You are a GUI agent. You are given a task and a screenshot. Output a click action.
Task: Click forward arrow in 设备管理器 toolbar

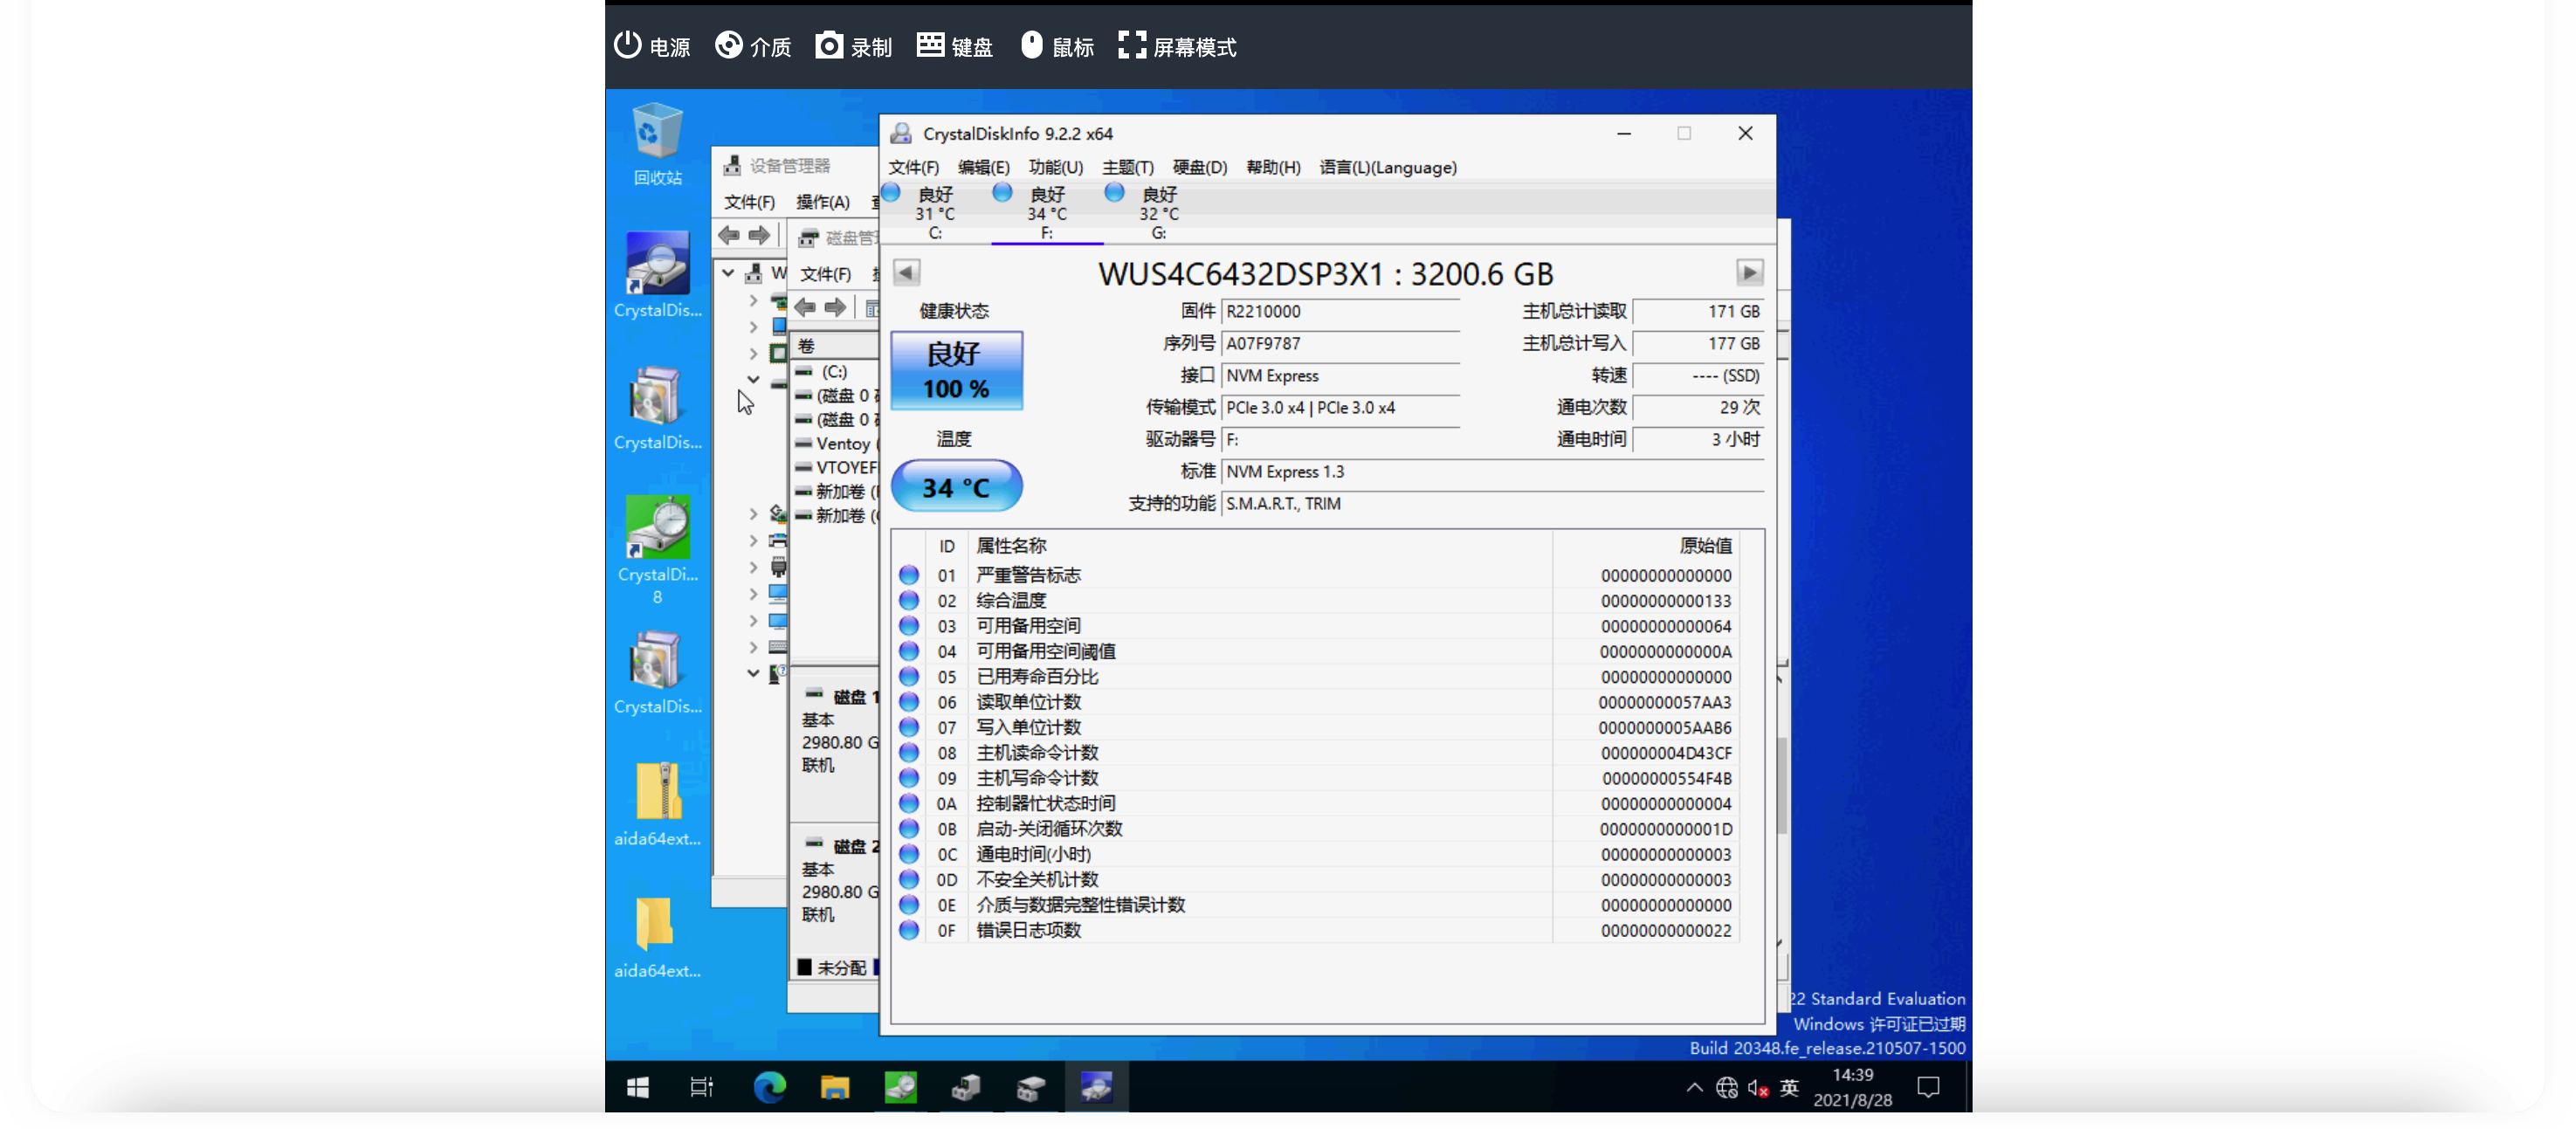[x=759, y=235]
